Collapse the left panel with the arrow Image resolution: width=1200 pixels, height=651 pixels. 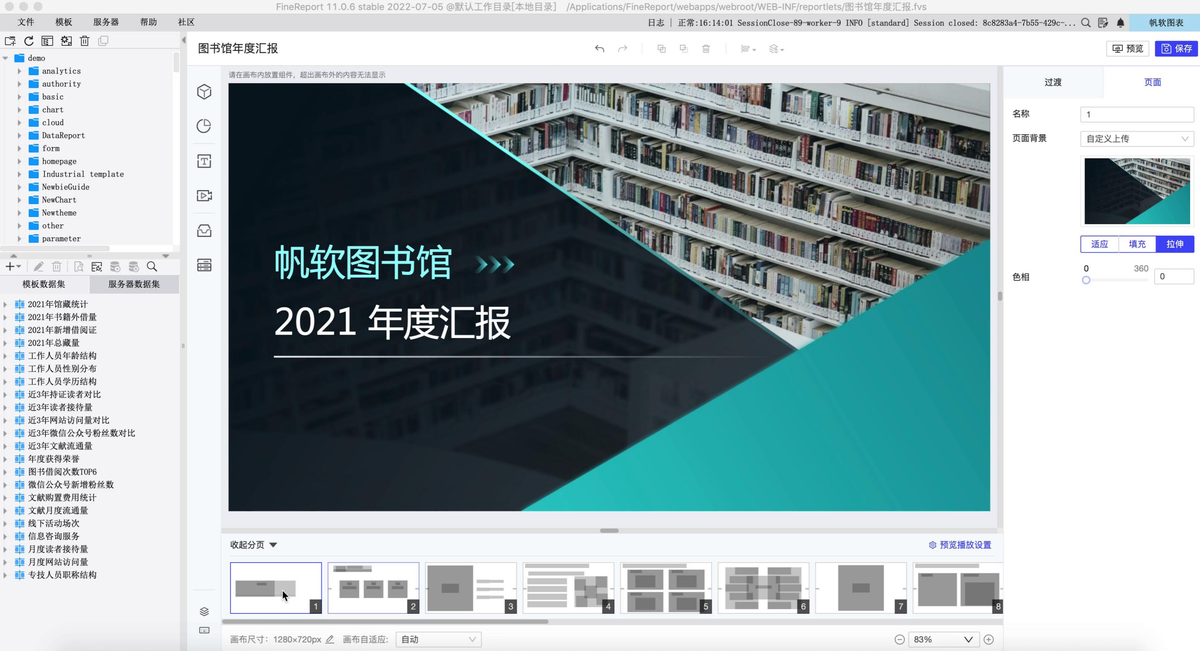pyautogui.click(x=183, y=41)
